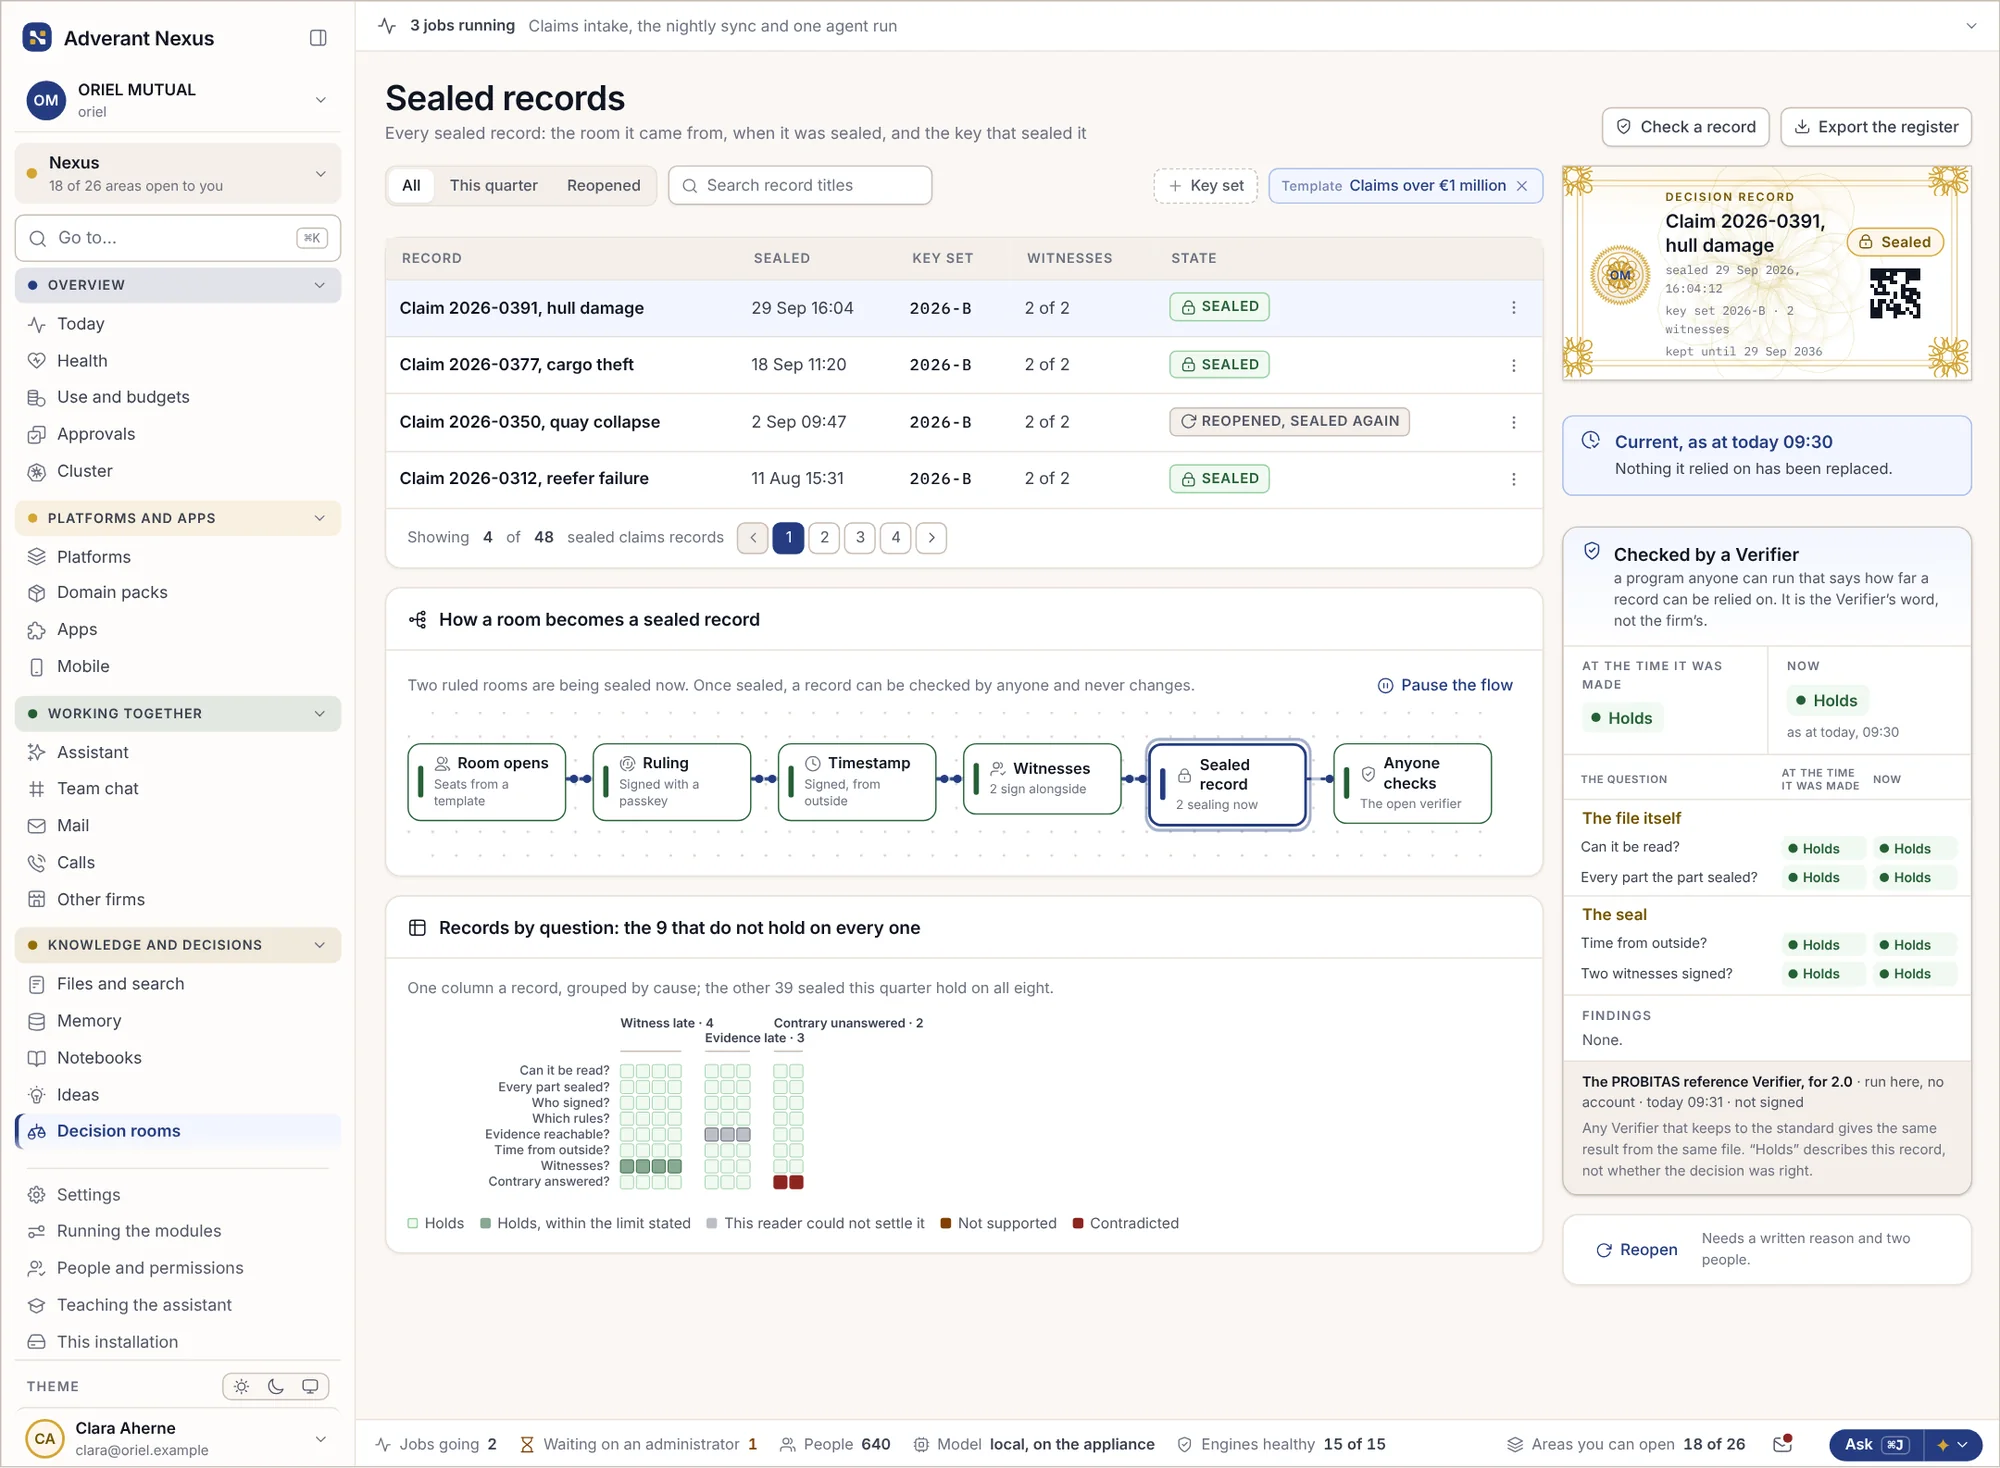Click the Adverant Nexus logo icon
This screenshot has width=2000, height=1468.
click(x=37, y=38)
